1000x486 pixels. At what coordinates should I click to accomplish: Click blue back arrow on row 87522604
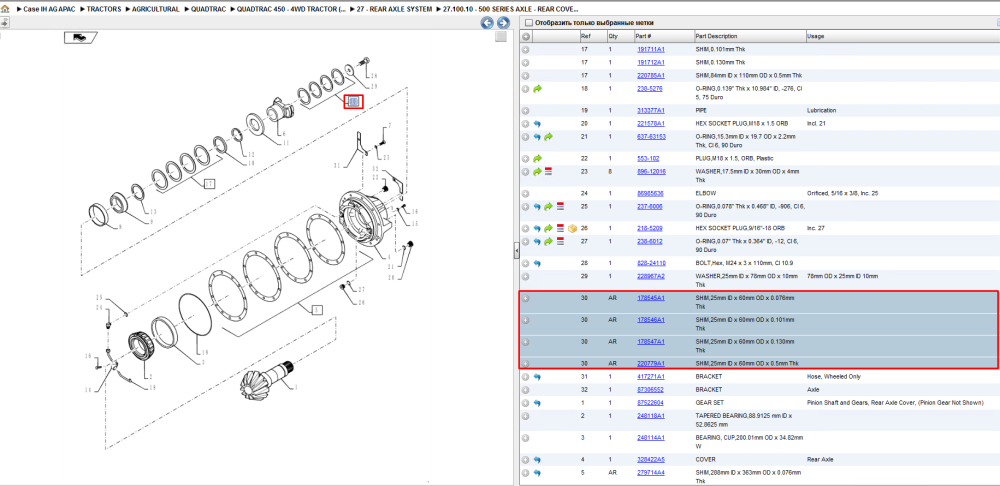pos(537,403)
